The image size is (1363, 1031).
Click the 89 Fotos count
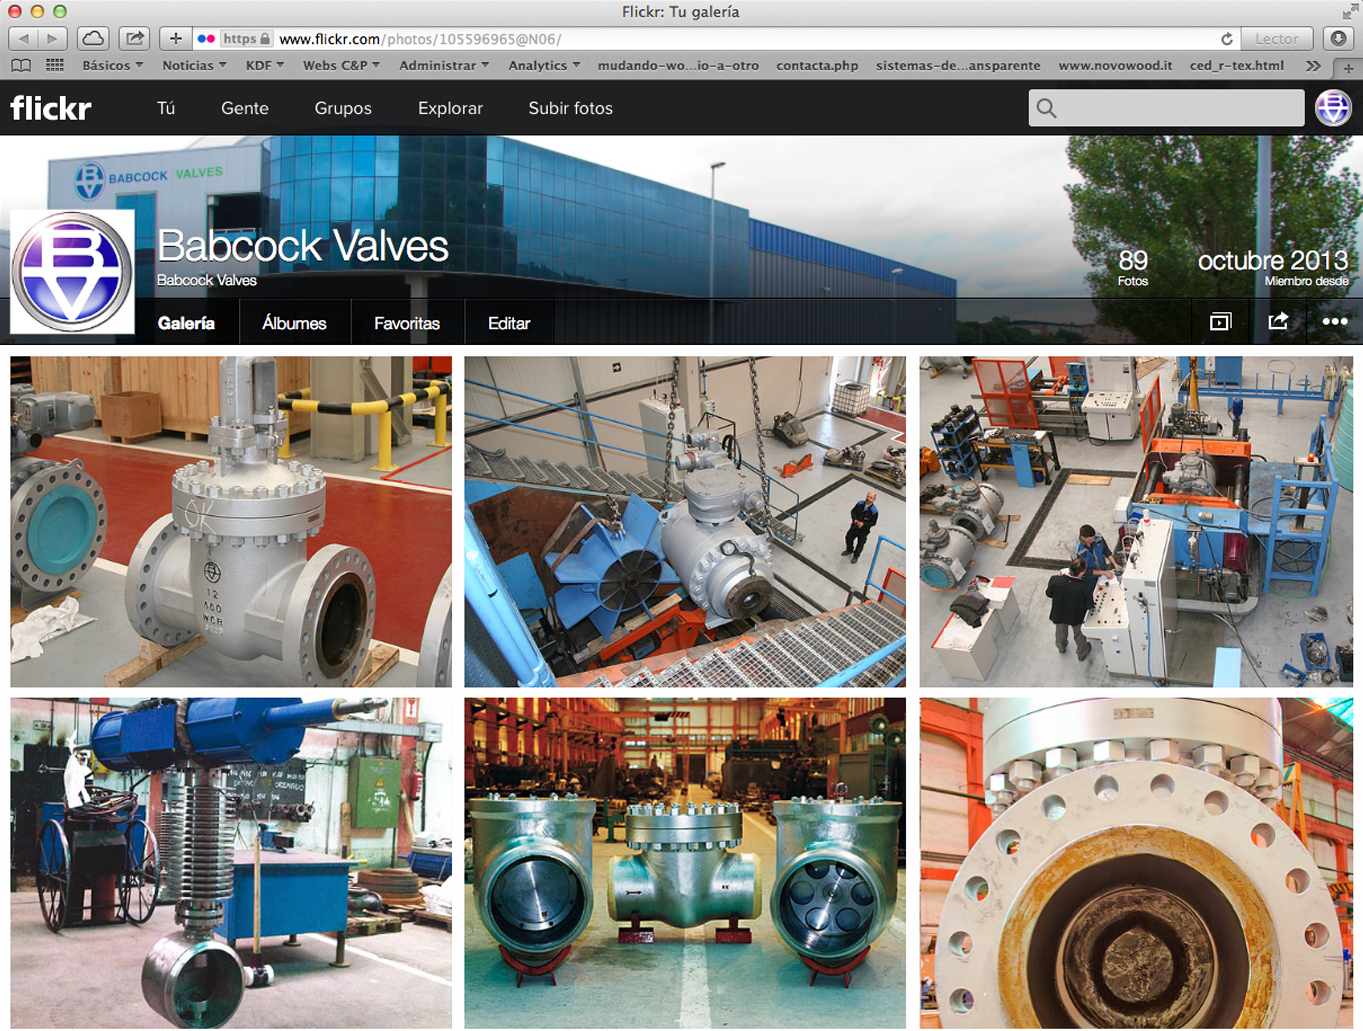click(x=1133, y=267)
